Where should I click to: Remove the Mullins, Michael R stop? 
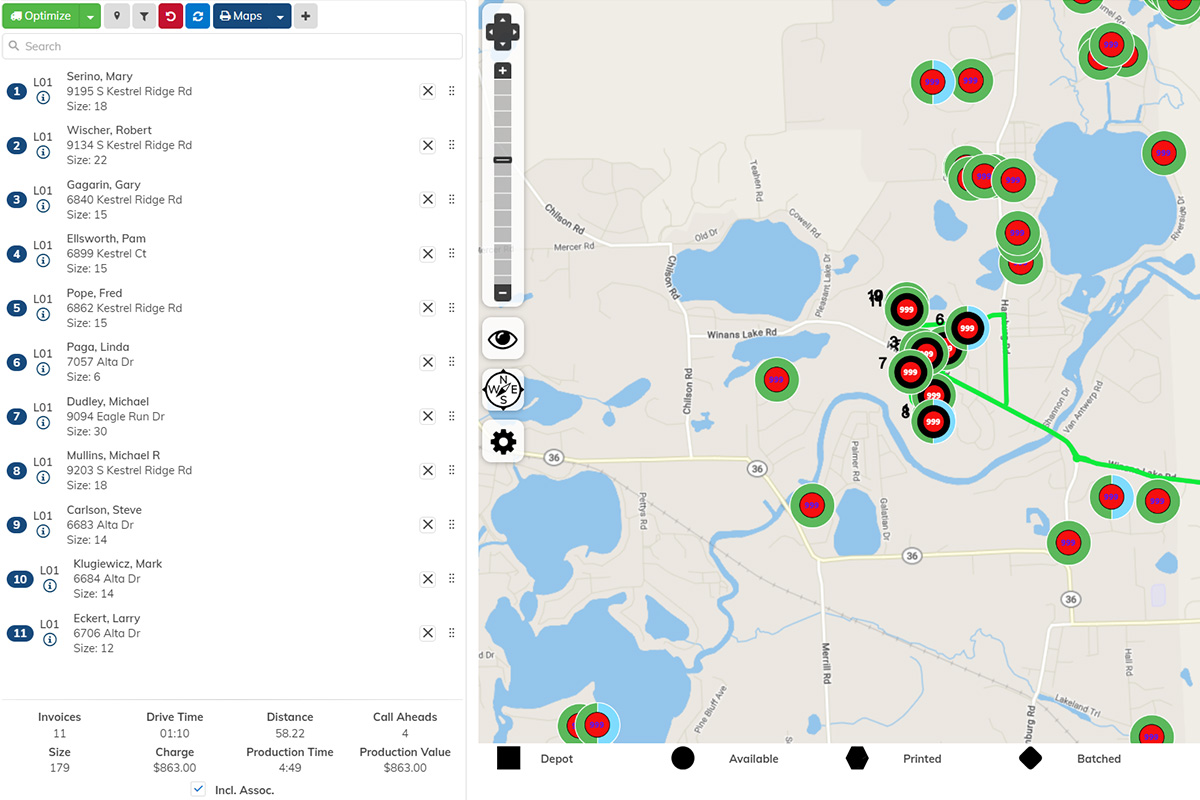tap(428, 470)
